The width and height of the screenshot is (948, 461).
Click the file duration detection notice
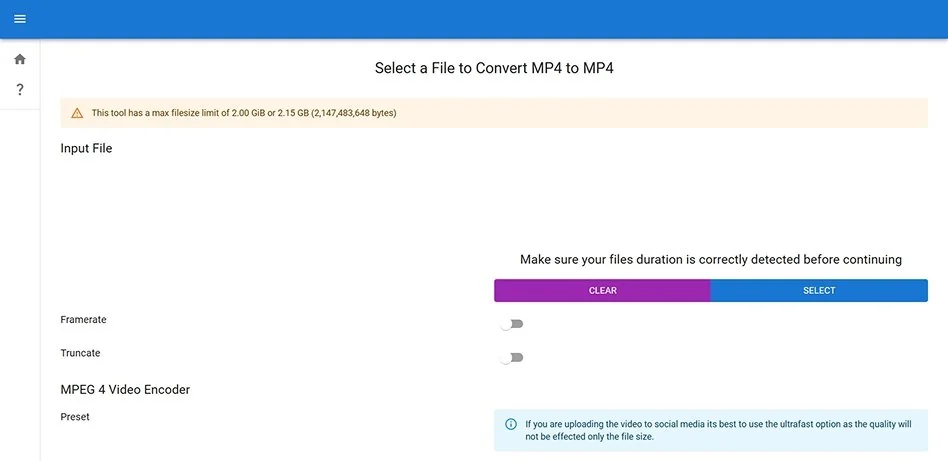tap(710, 260)
